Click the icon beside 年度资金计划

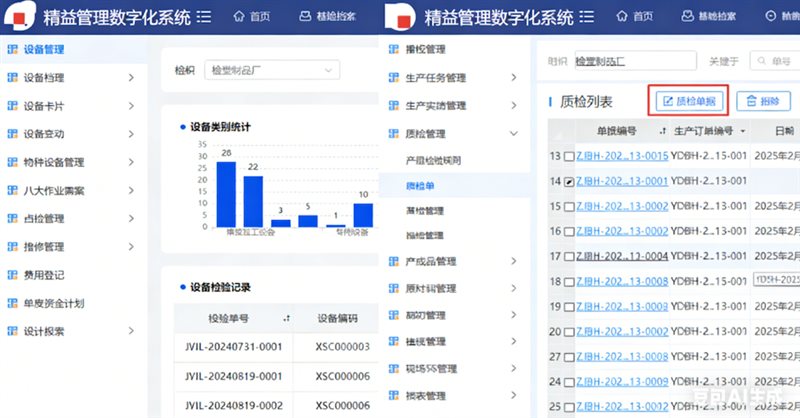[x=12, y=303]
